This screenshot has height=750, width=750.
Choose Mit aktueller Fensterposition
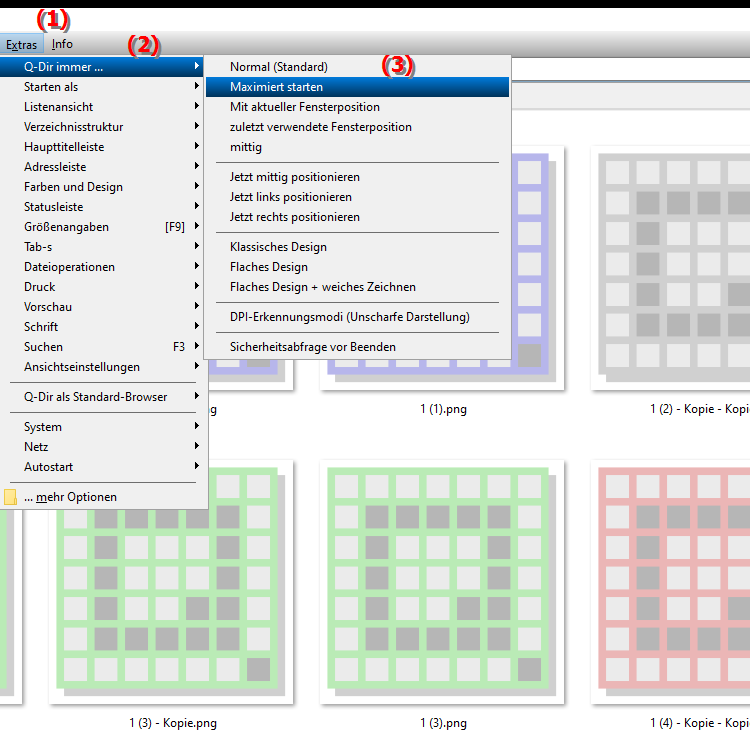(357, 107)
